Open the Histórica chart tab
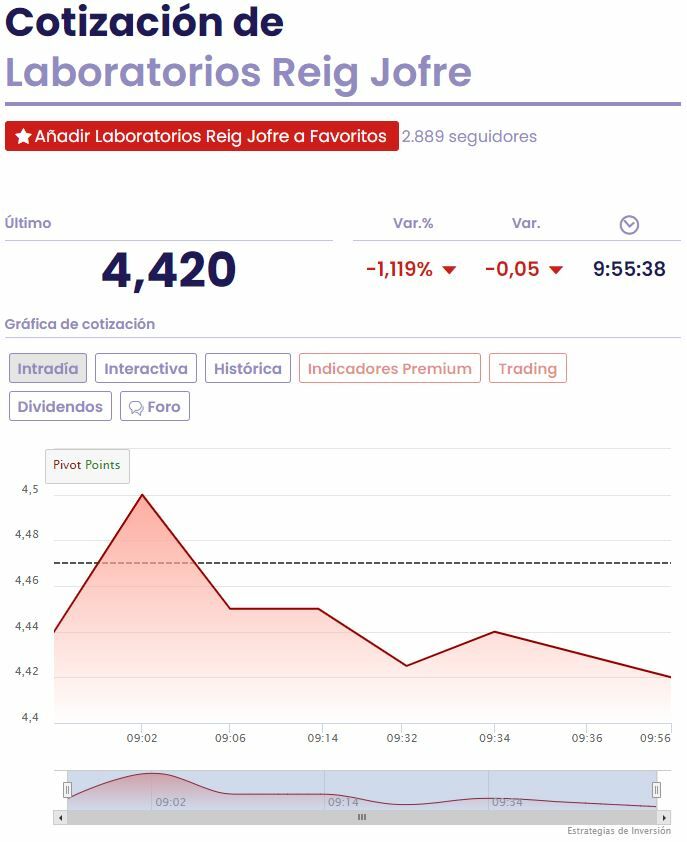 click(248, 368)
